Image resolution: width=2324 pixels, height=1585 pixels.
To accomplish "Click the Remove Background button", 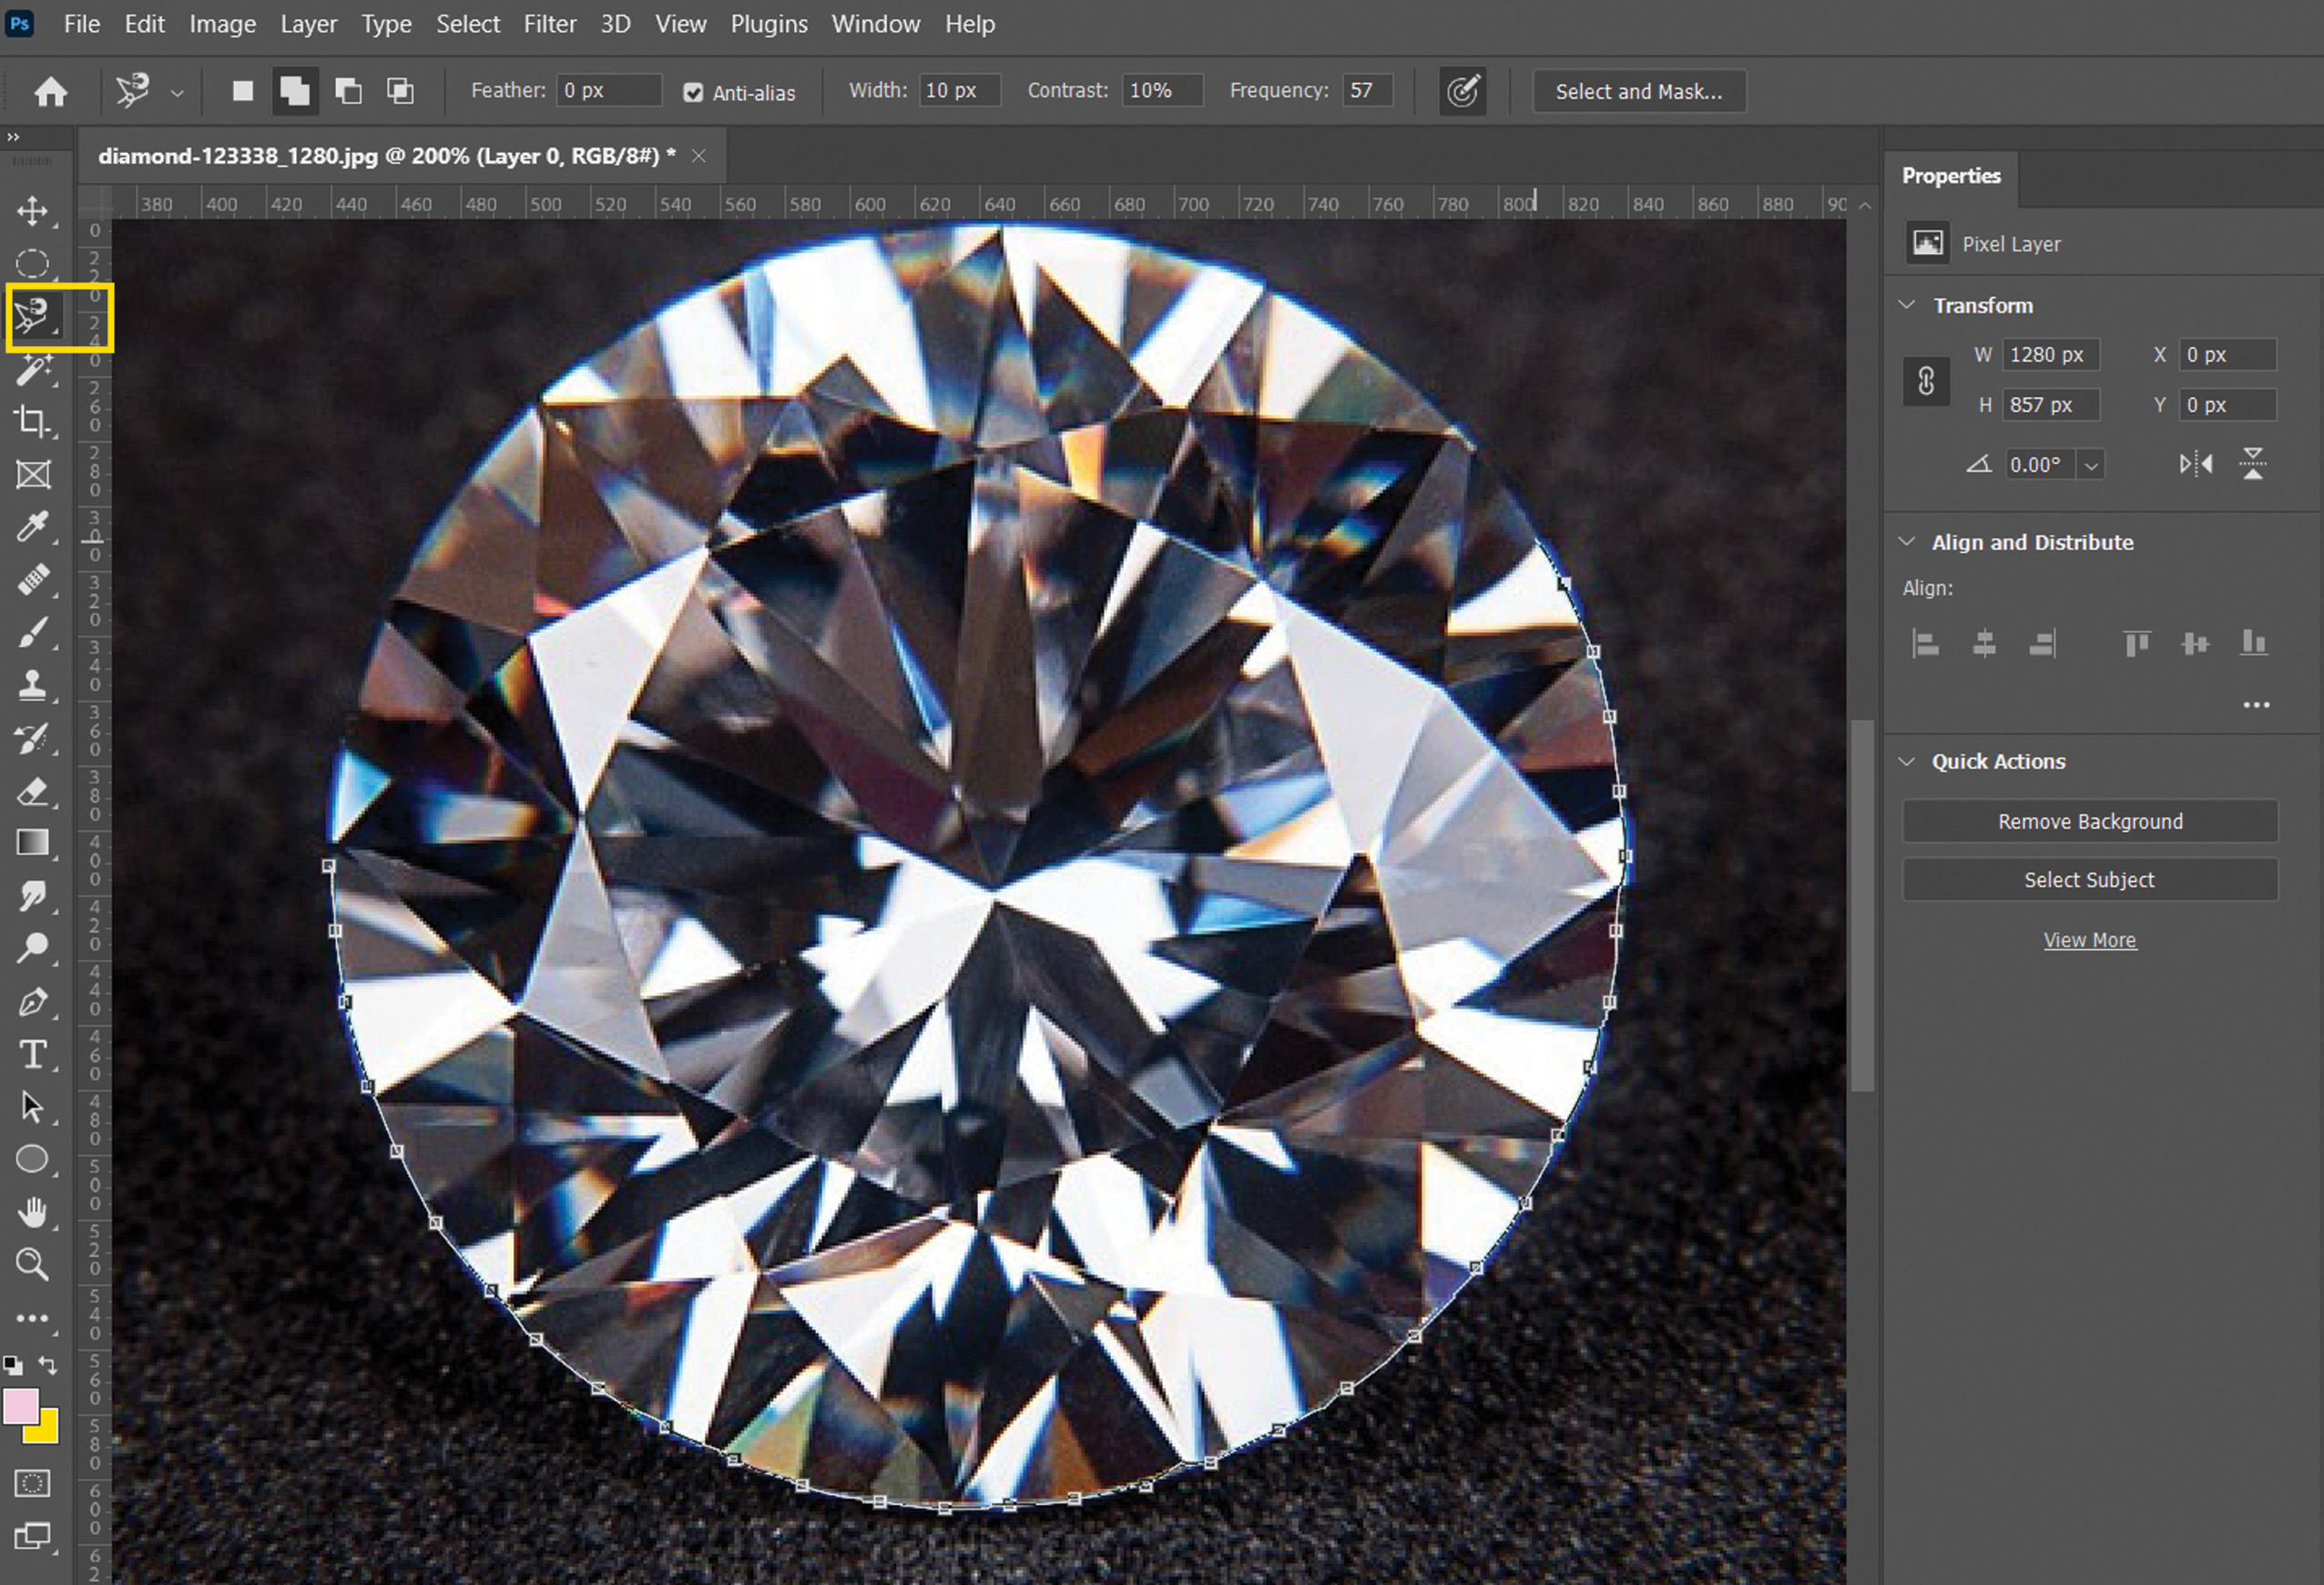I will [x=2089, y=822].
